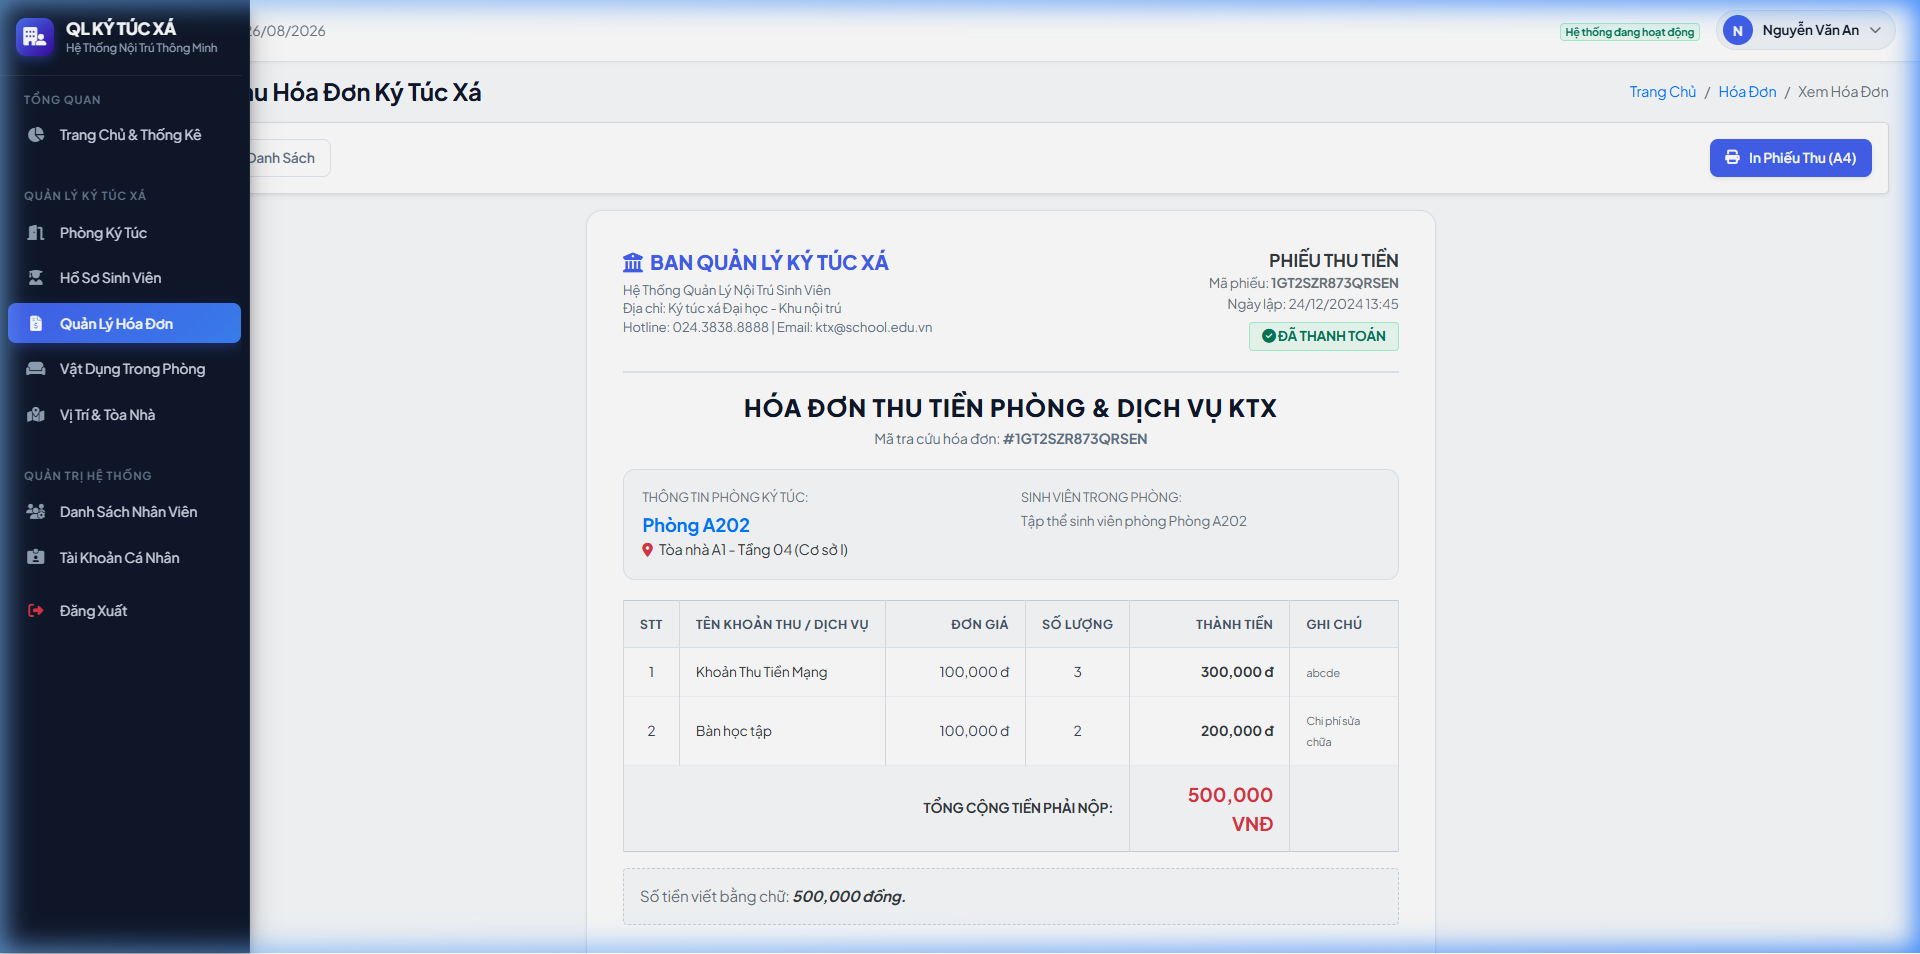Click the green check icon in Đã Thanh Toán badge
This screenshot has height=954, width=1920.
[x=1268, y=336]
